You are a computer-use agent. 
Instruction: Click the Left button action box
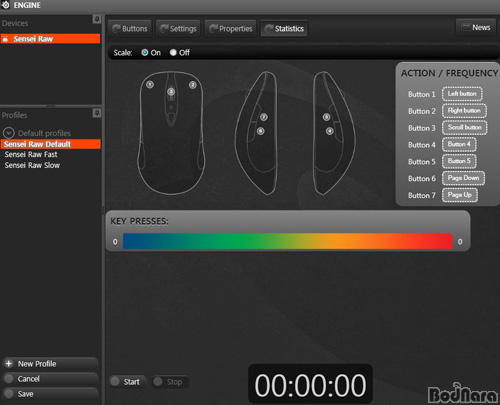pos(462,94)
